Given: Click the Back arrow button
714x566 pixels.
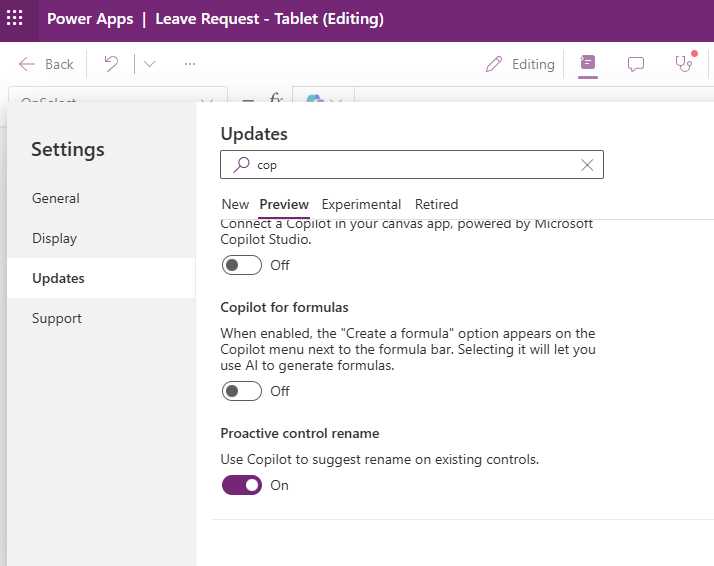Looking at the screenshot, I should tap(46, 64).
